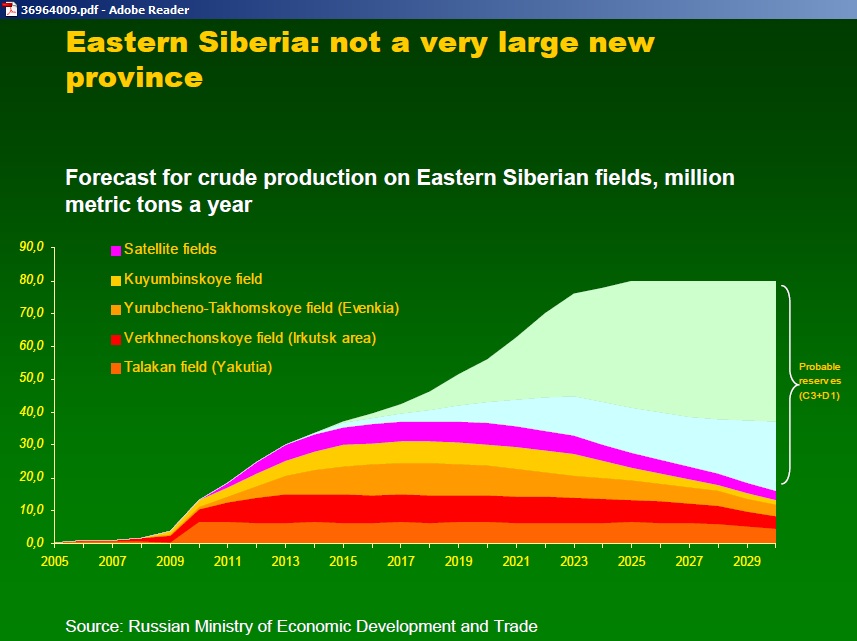The width and height of the screenshot is (857, 641).
Task: Click the "Probable reserves (C3+D1)" annotation
Action: pyautogui.click(x=819, y=381)
